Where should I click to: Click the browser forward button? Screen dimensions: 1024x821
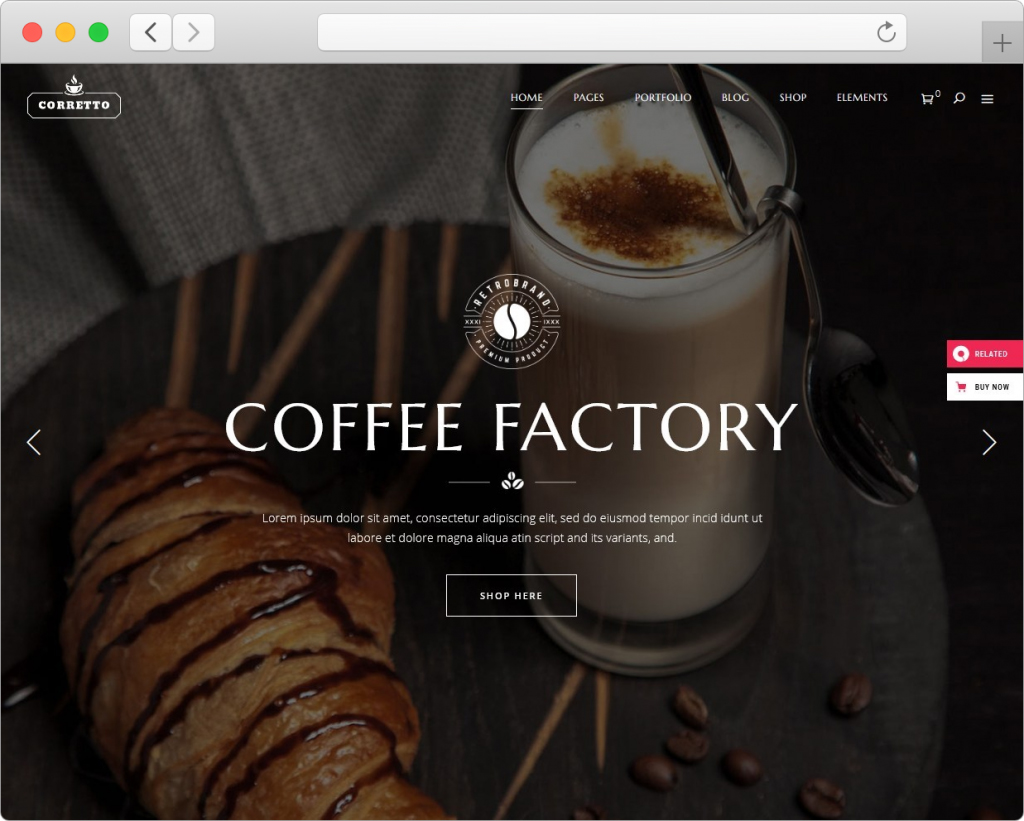(x=193, y=32)
